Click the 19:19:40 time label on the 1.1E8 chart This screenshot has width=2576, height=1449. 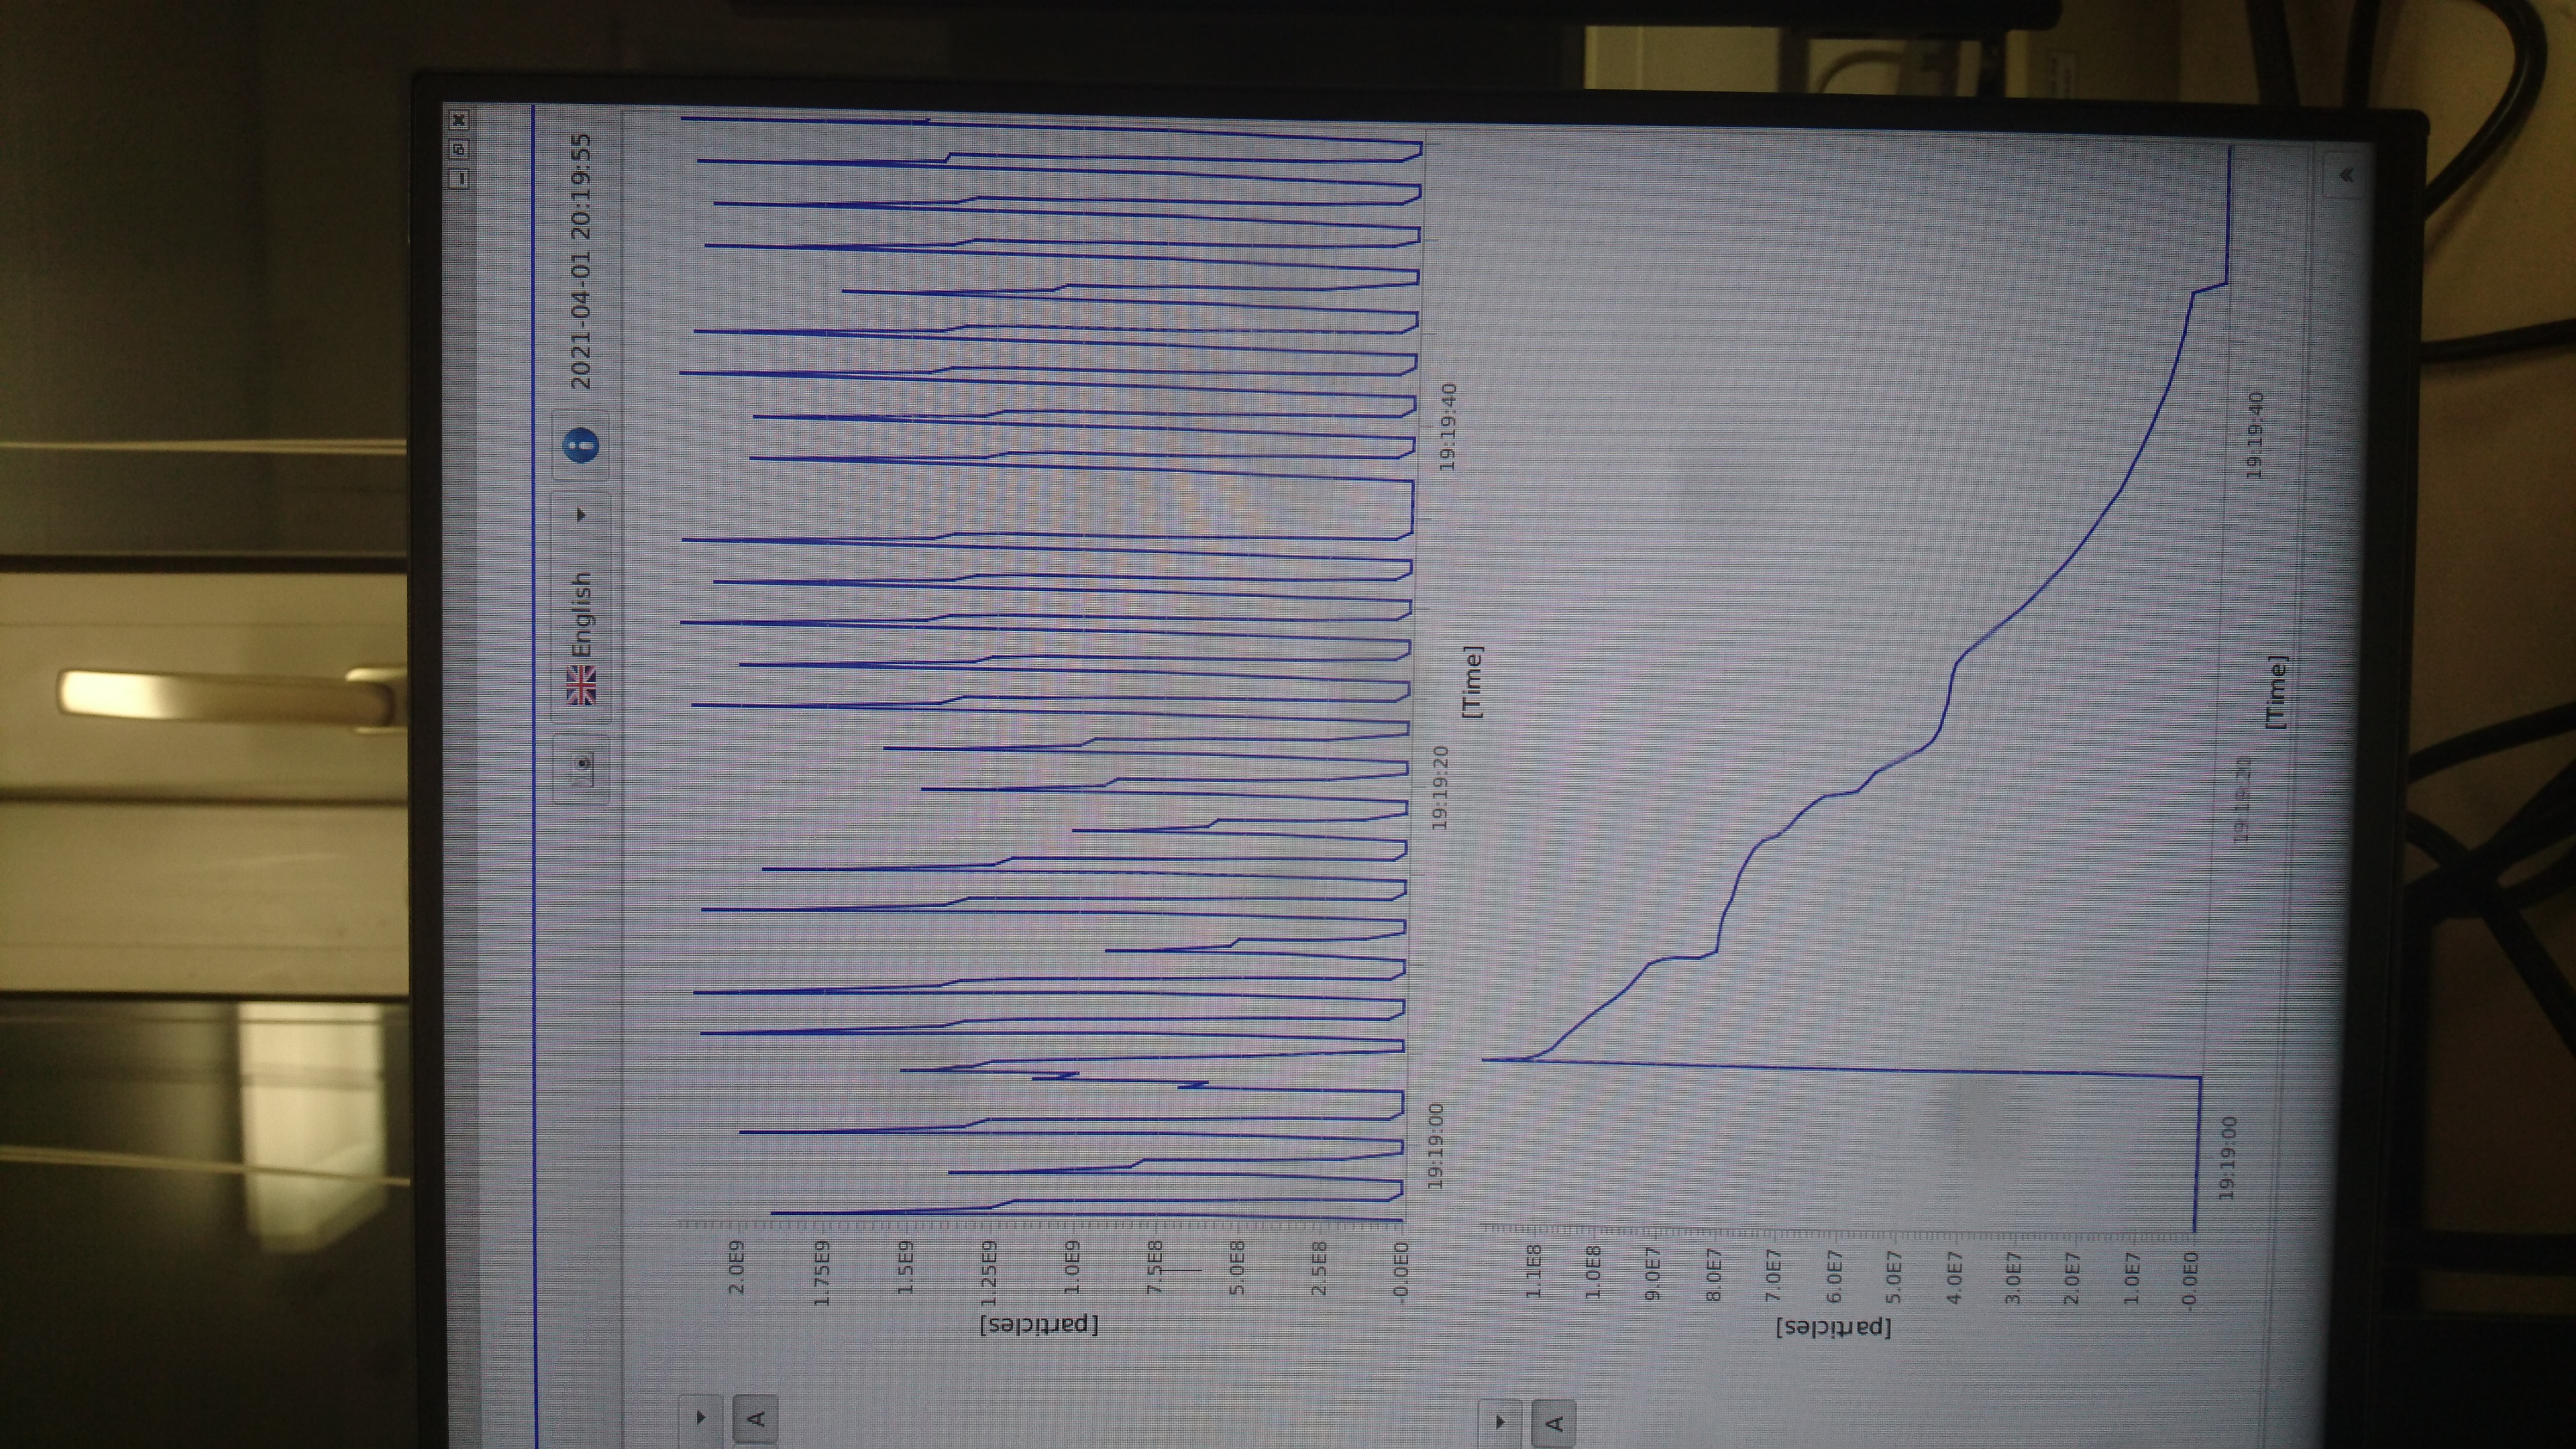(2255, 435)
